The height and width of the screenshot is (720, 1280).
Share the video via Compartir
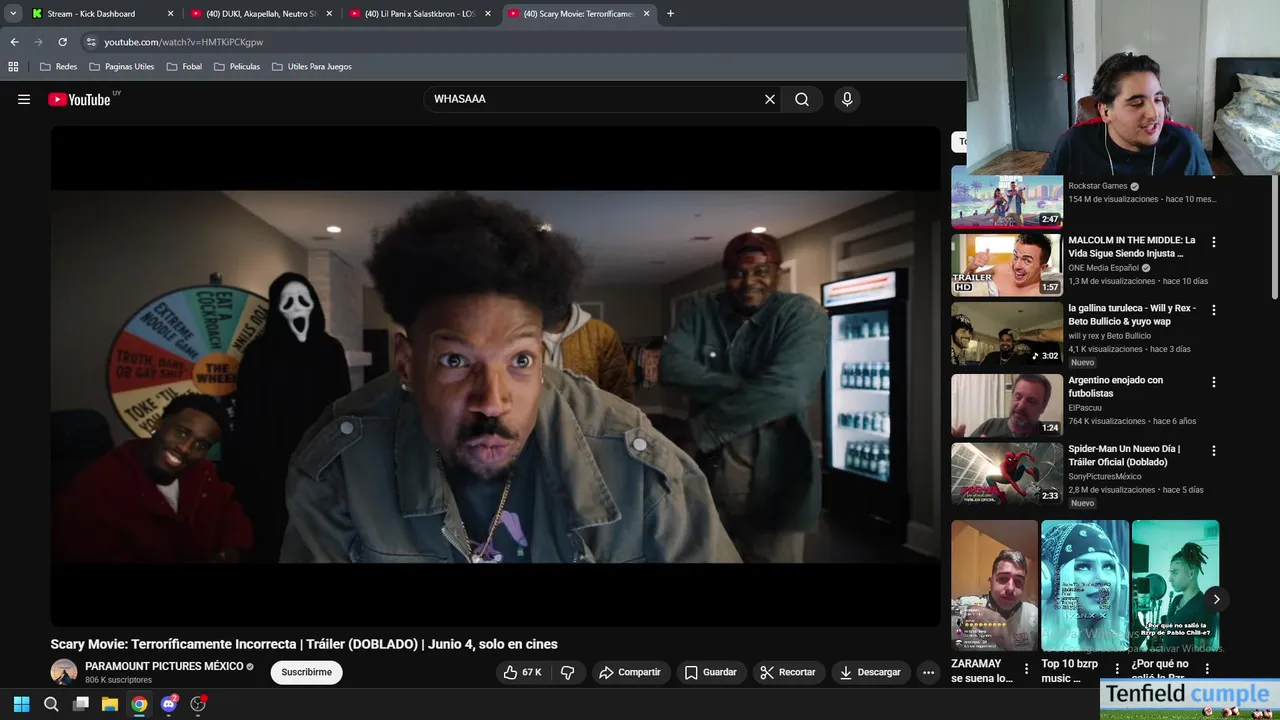629,672
